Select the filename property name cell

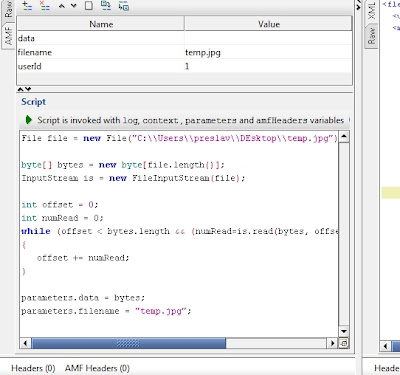point(101,52)
